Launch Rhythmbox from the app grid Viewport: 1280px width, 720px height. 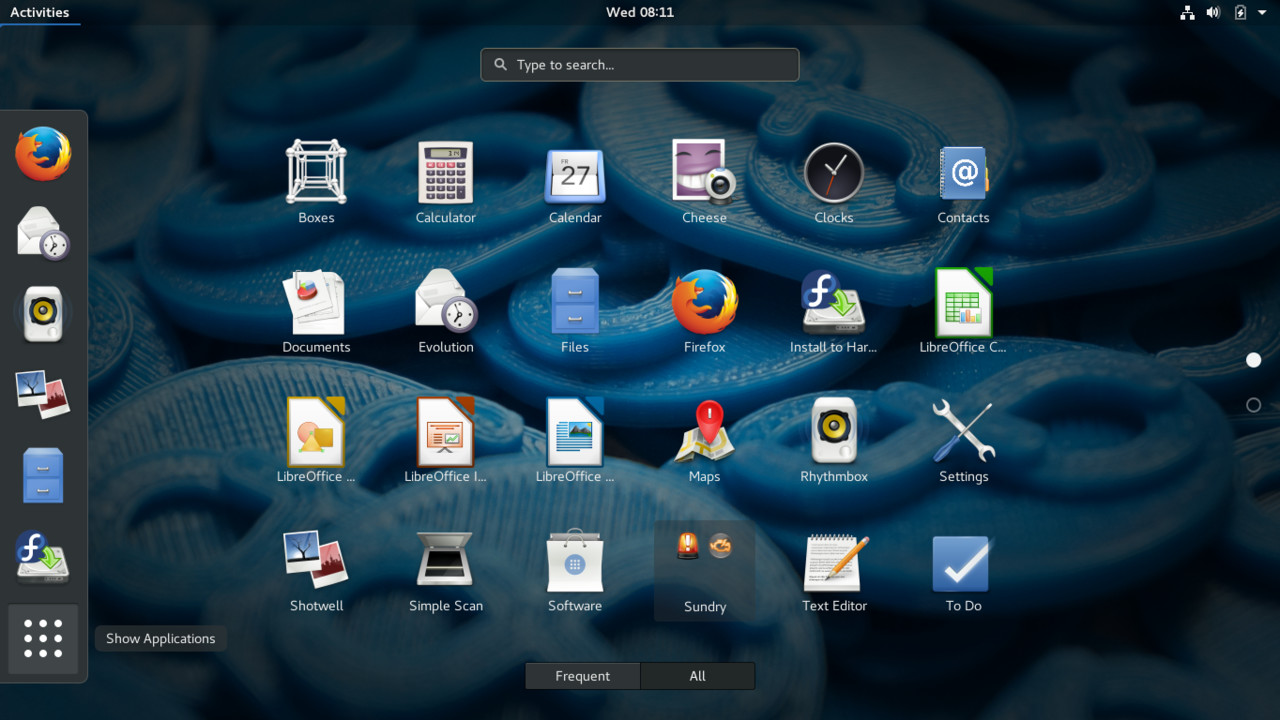click(x=834, y=441)
